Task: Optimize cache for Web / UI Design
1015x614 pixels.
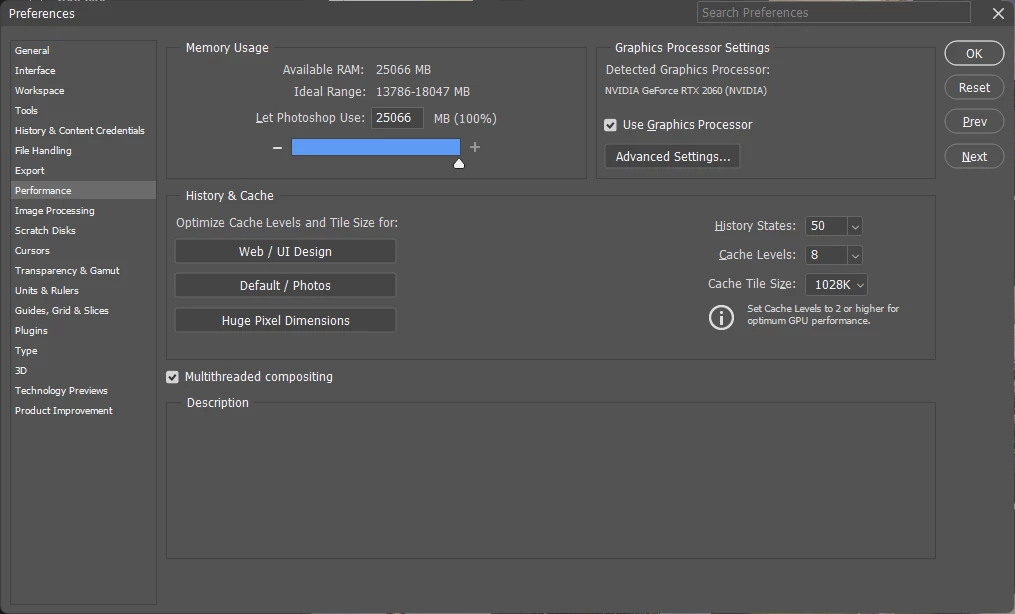Action: (285, 252)
